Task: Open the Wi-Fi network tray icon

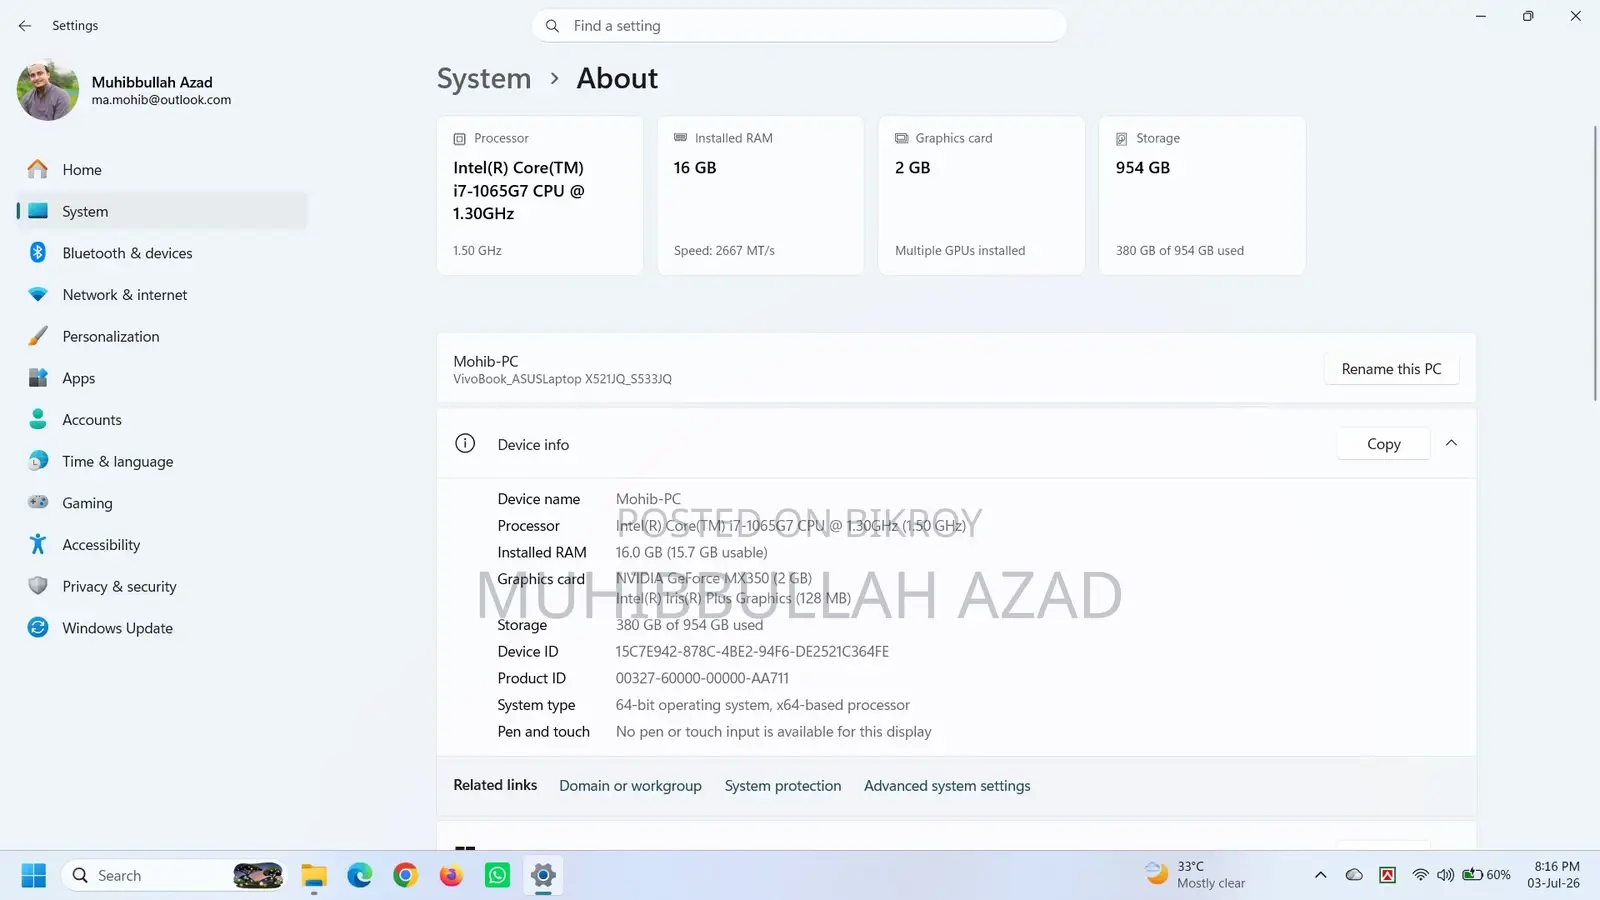Action: pyautogui.click(x=1420, y=875)
